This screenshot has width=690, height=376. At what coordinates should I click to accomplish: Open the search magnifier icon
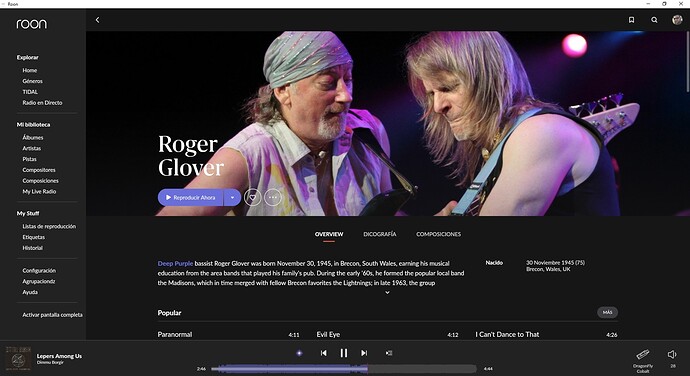coord(654,20)
